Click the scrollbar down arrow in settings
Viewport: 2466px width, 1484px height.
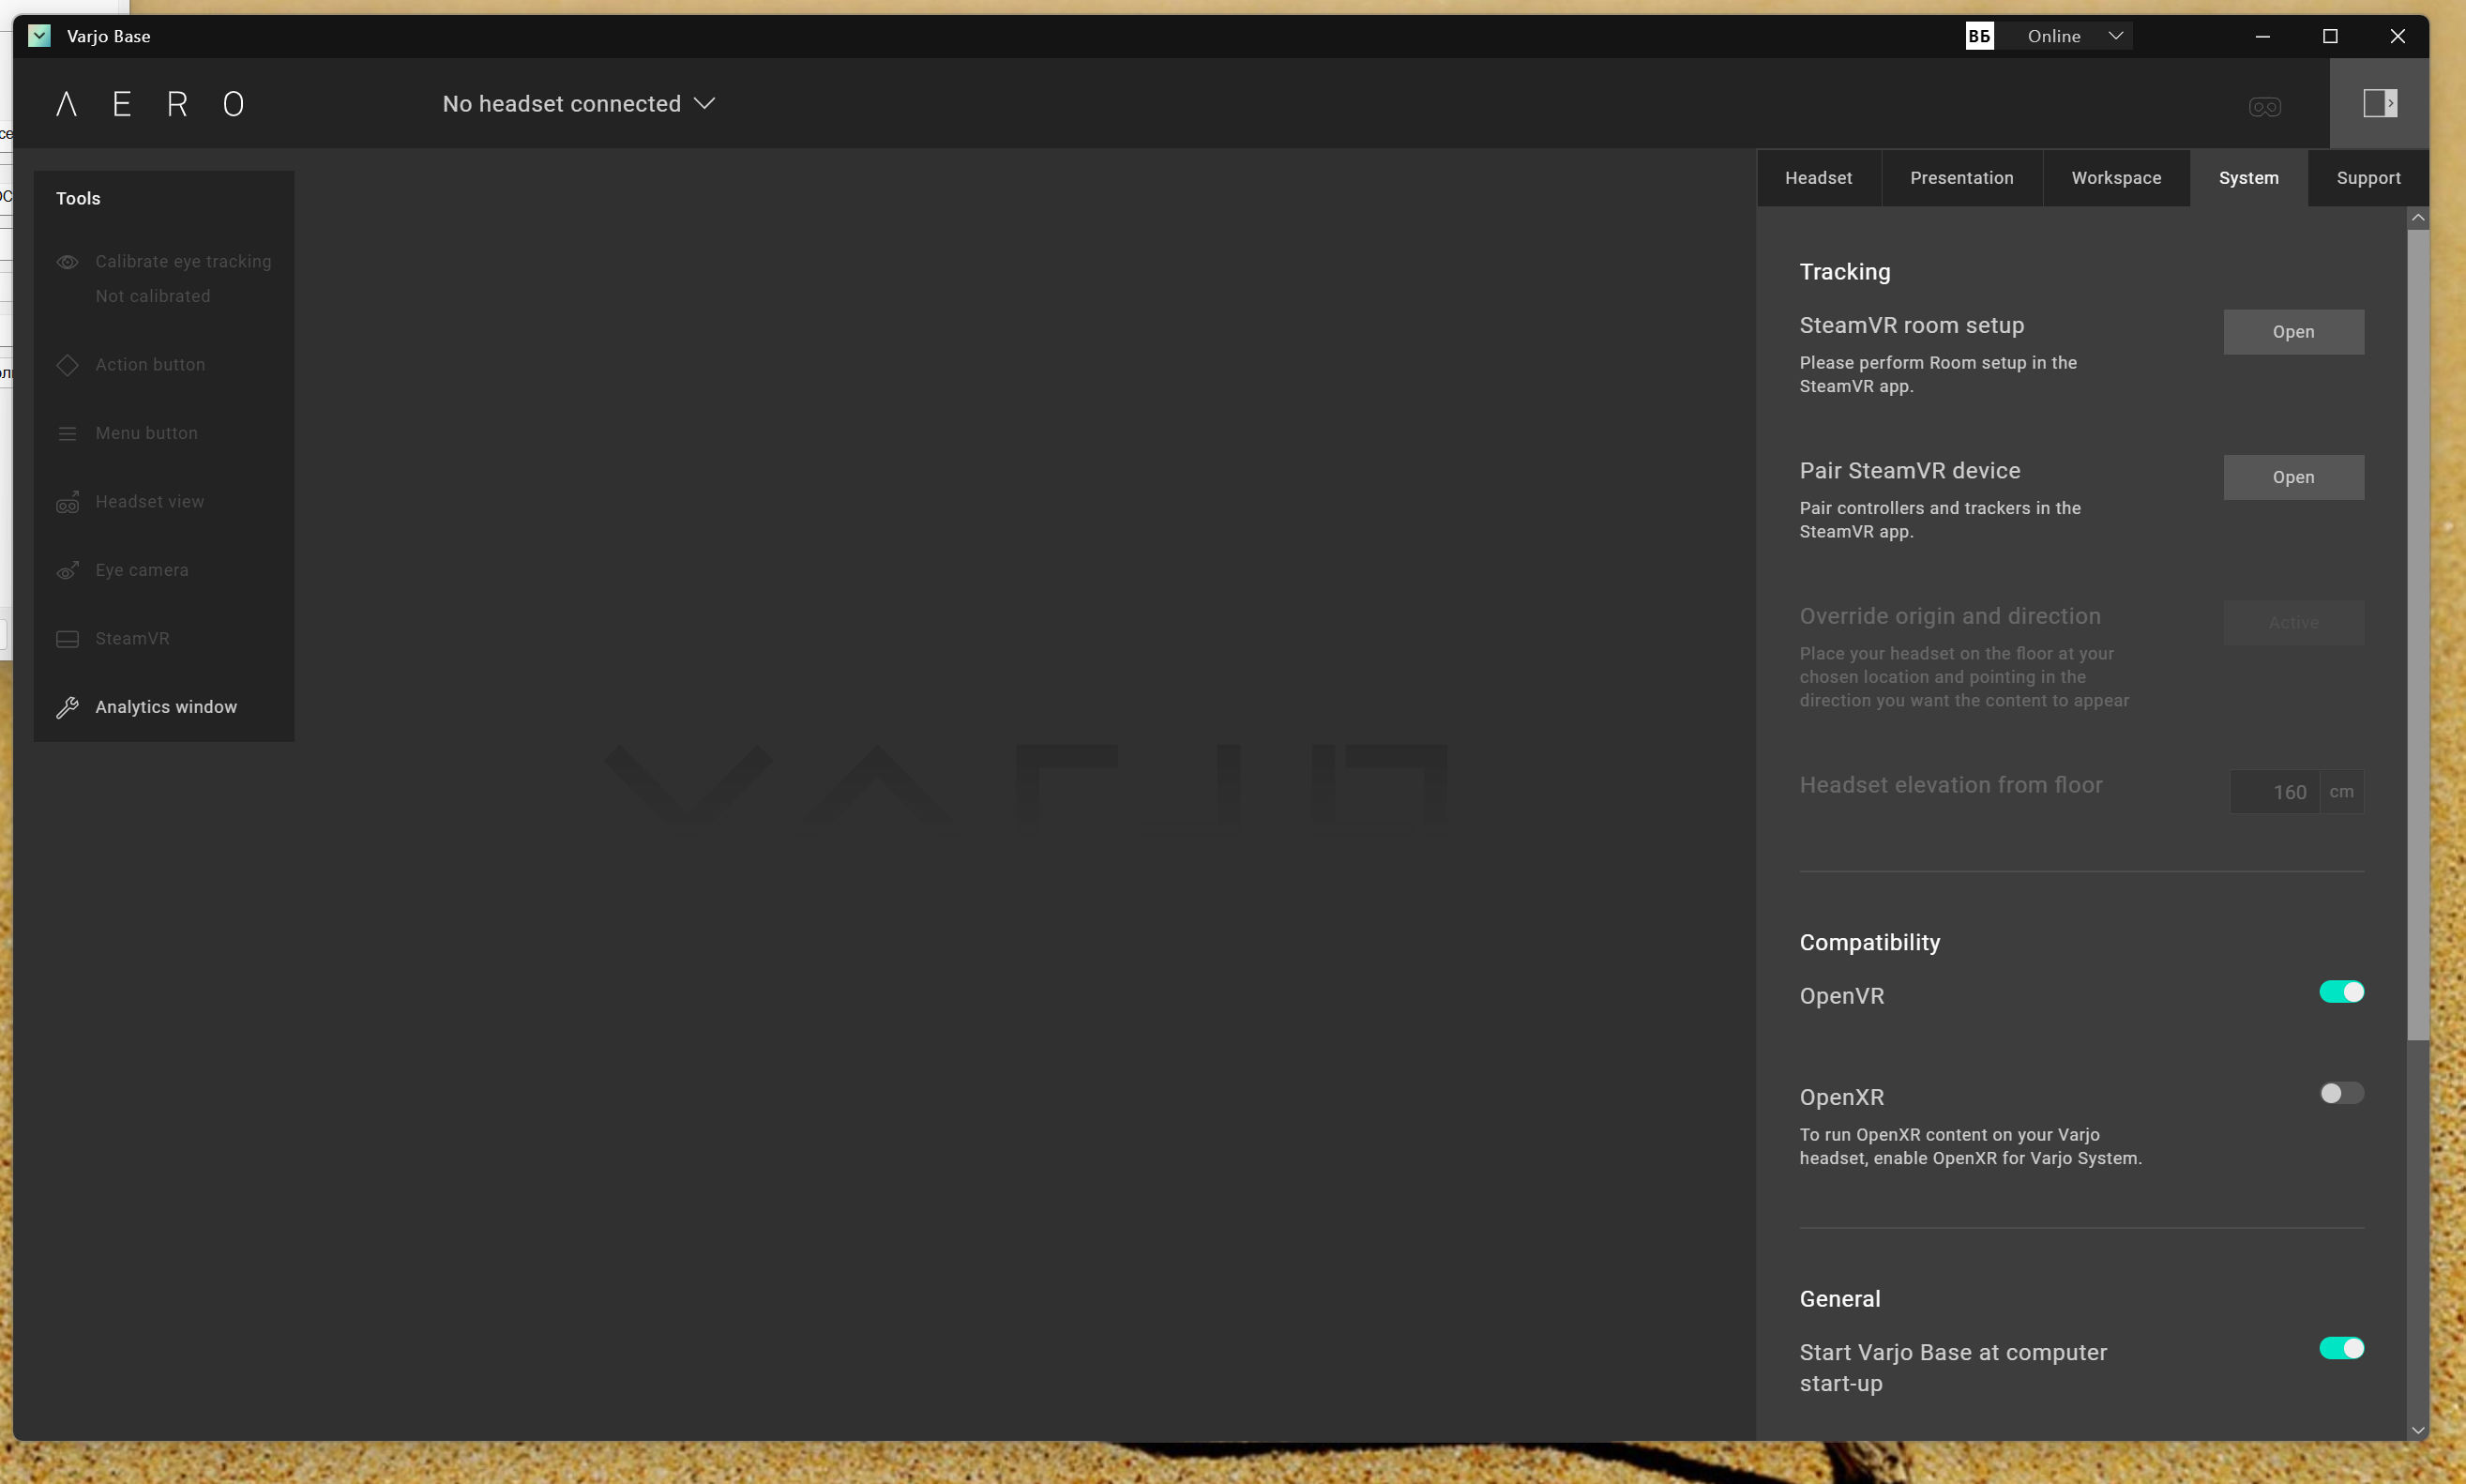click(2418, 1430)
